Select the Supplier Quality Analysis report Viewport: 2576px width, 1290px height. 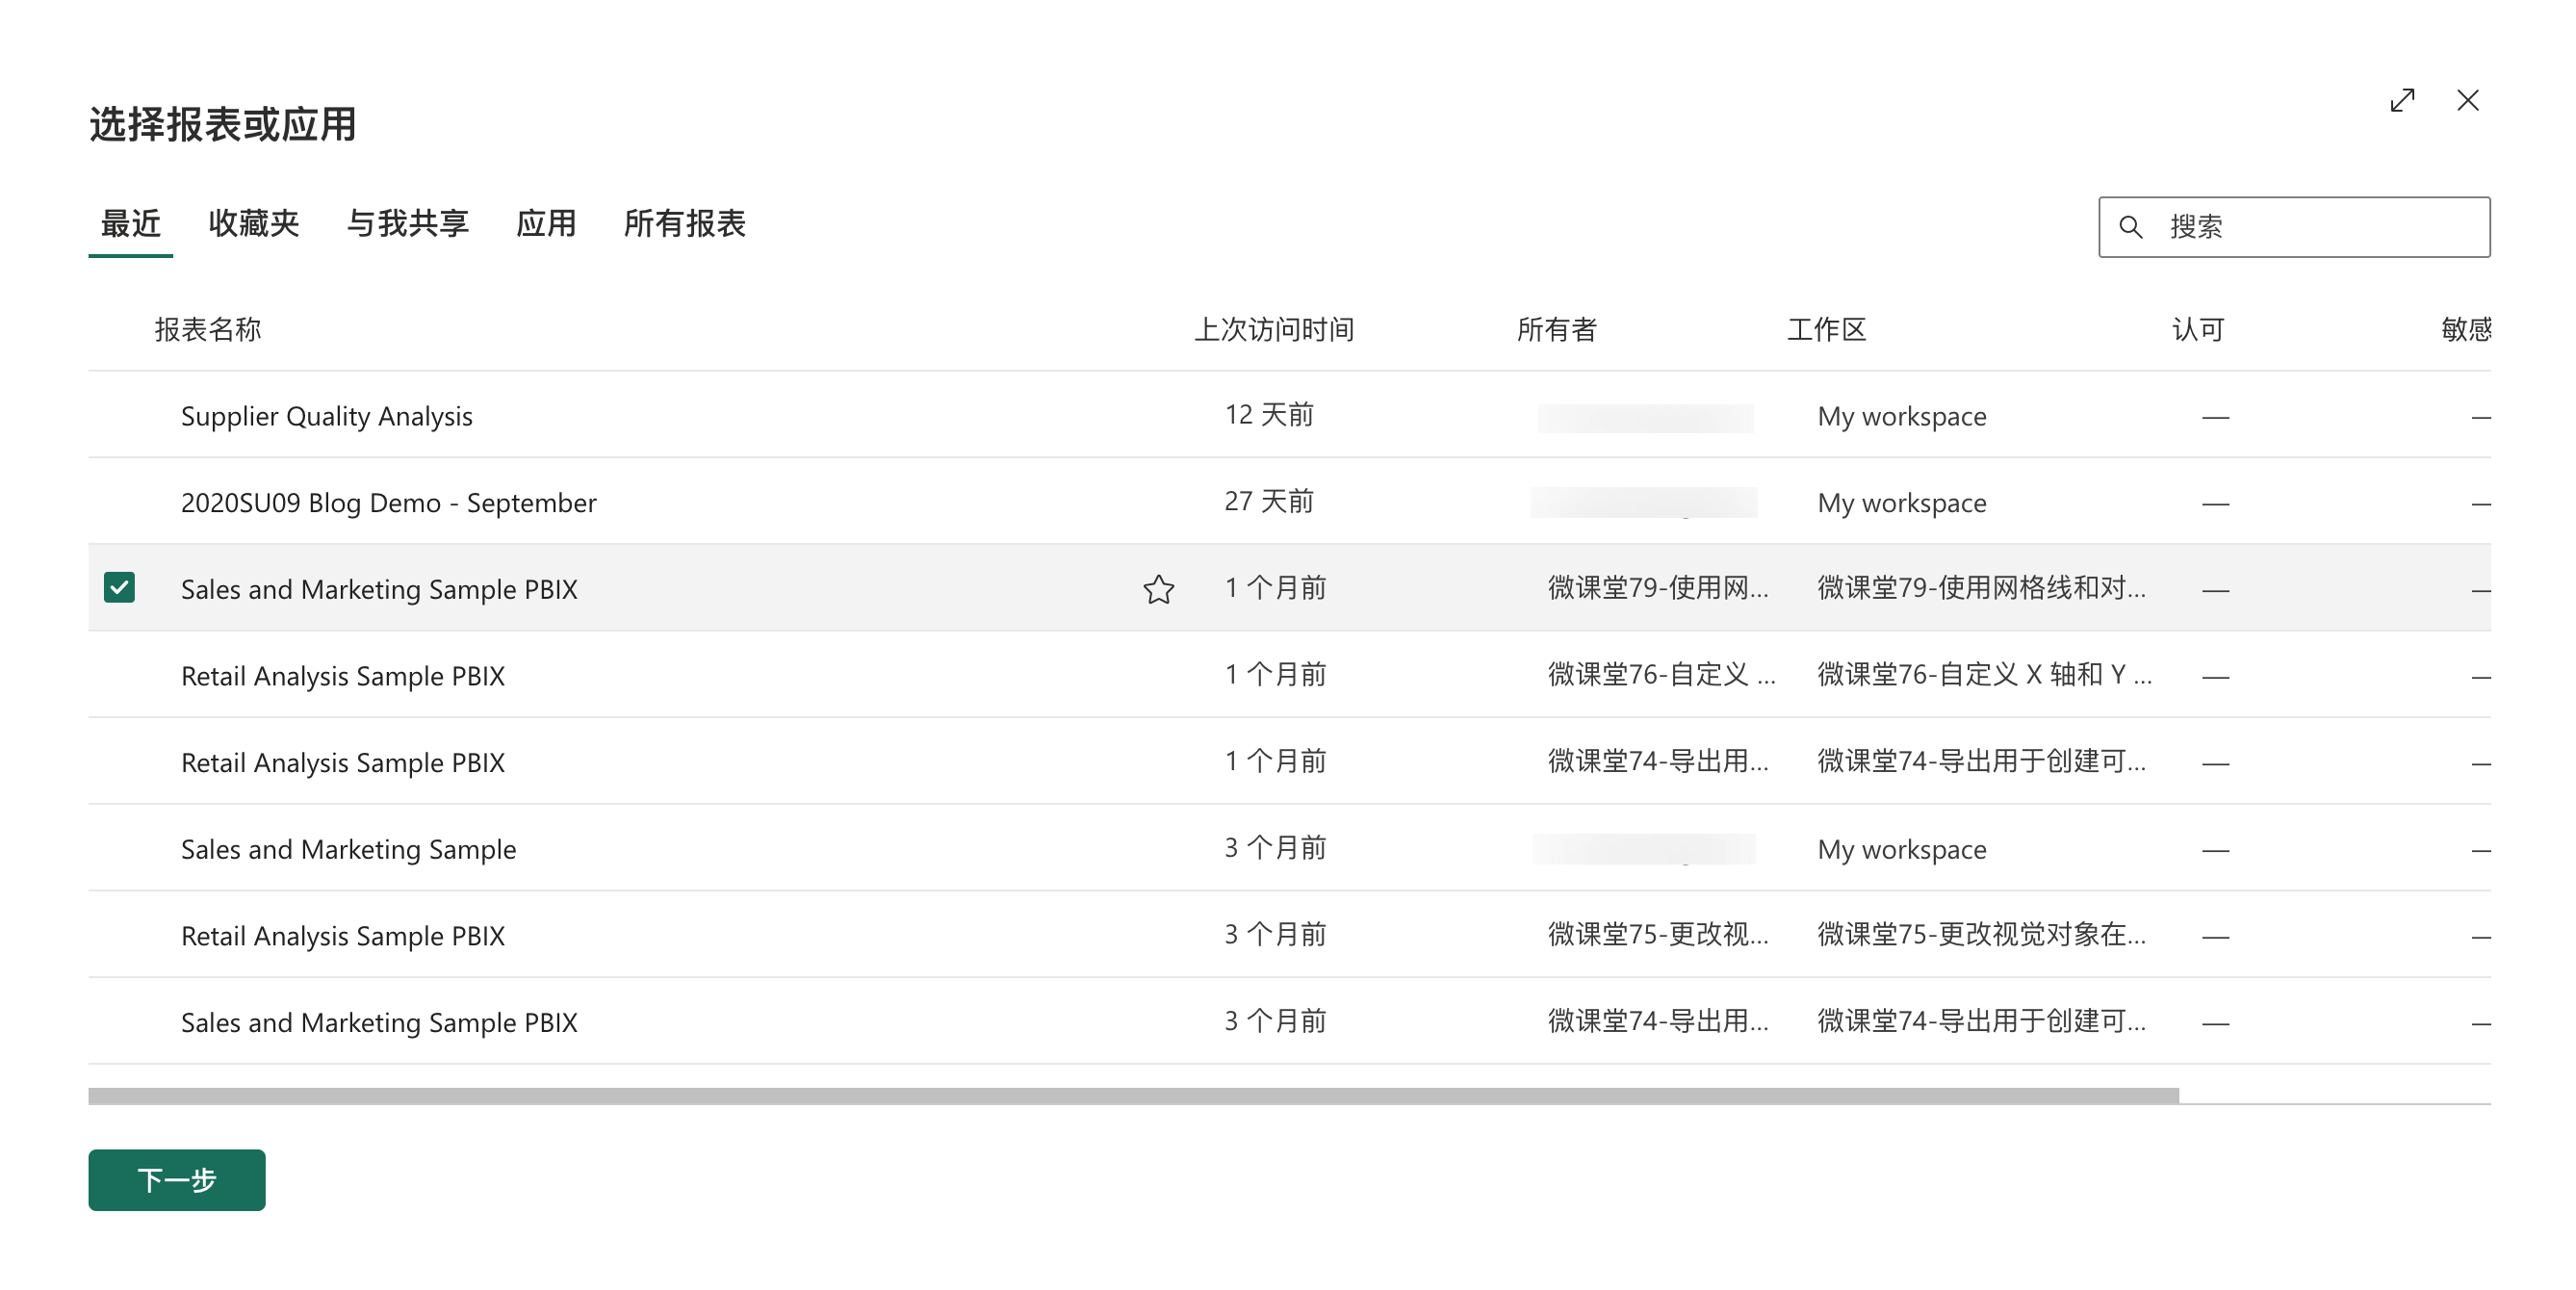[326, 416]
